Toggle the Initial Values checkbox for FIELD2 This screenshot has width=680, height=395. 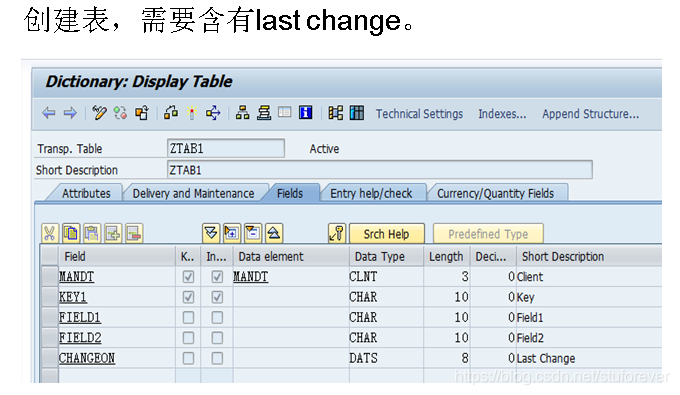click(x=217, y=338)
